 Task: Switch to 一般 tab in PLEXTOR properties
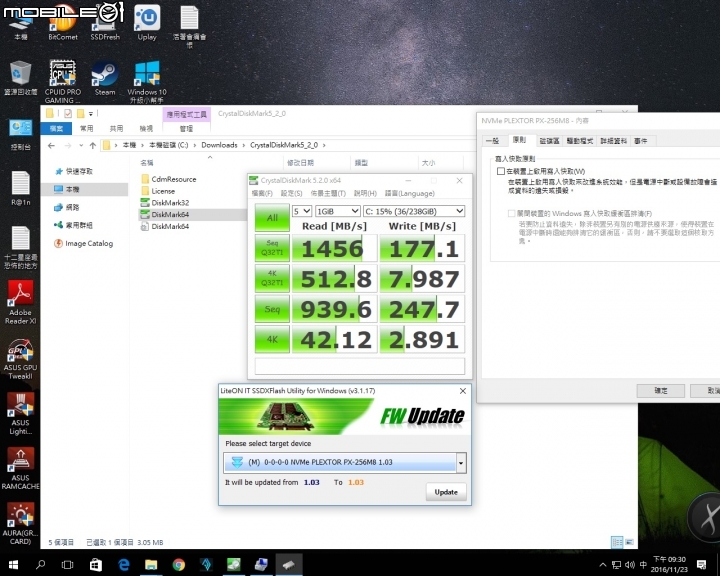point(493,141)
